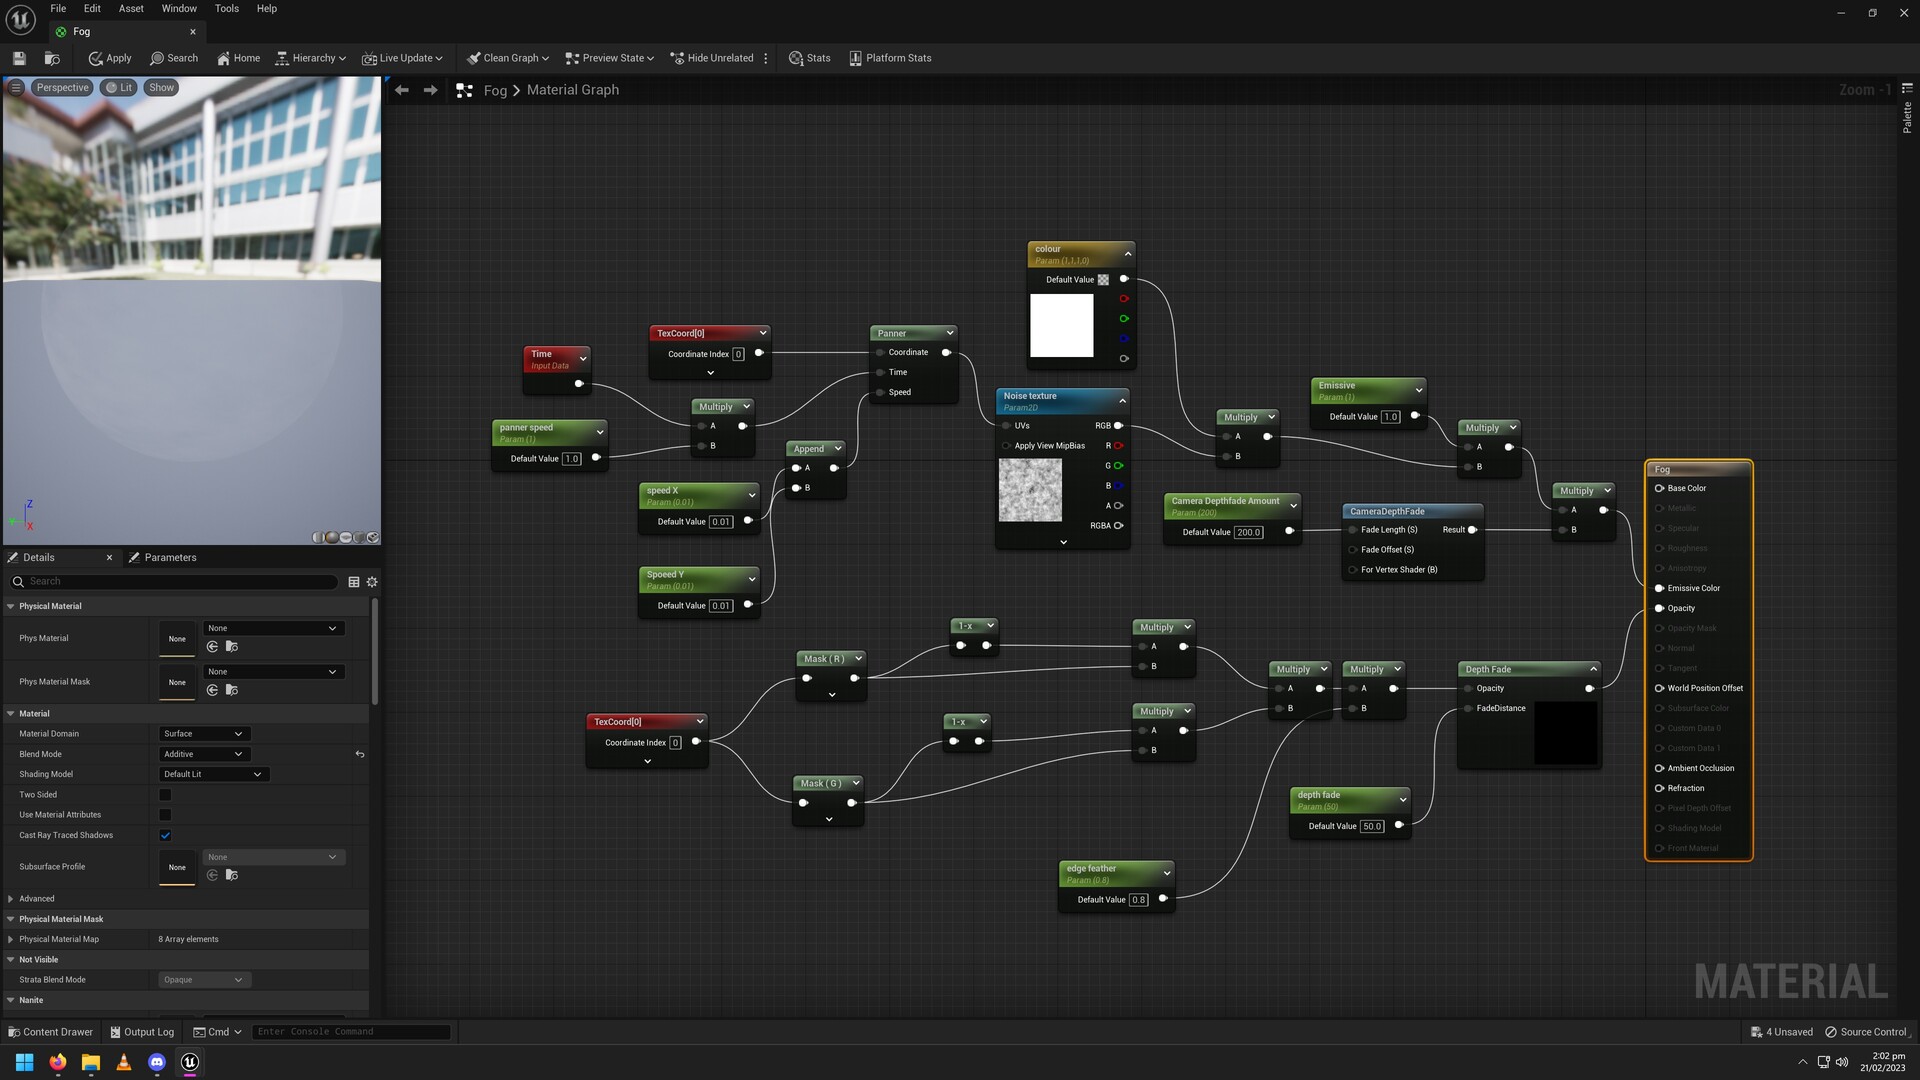The height and width of the screenshot is (1080, 1920).
Task: Switch to the Parameters tab
Action: pos(169,557)
